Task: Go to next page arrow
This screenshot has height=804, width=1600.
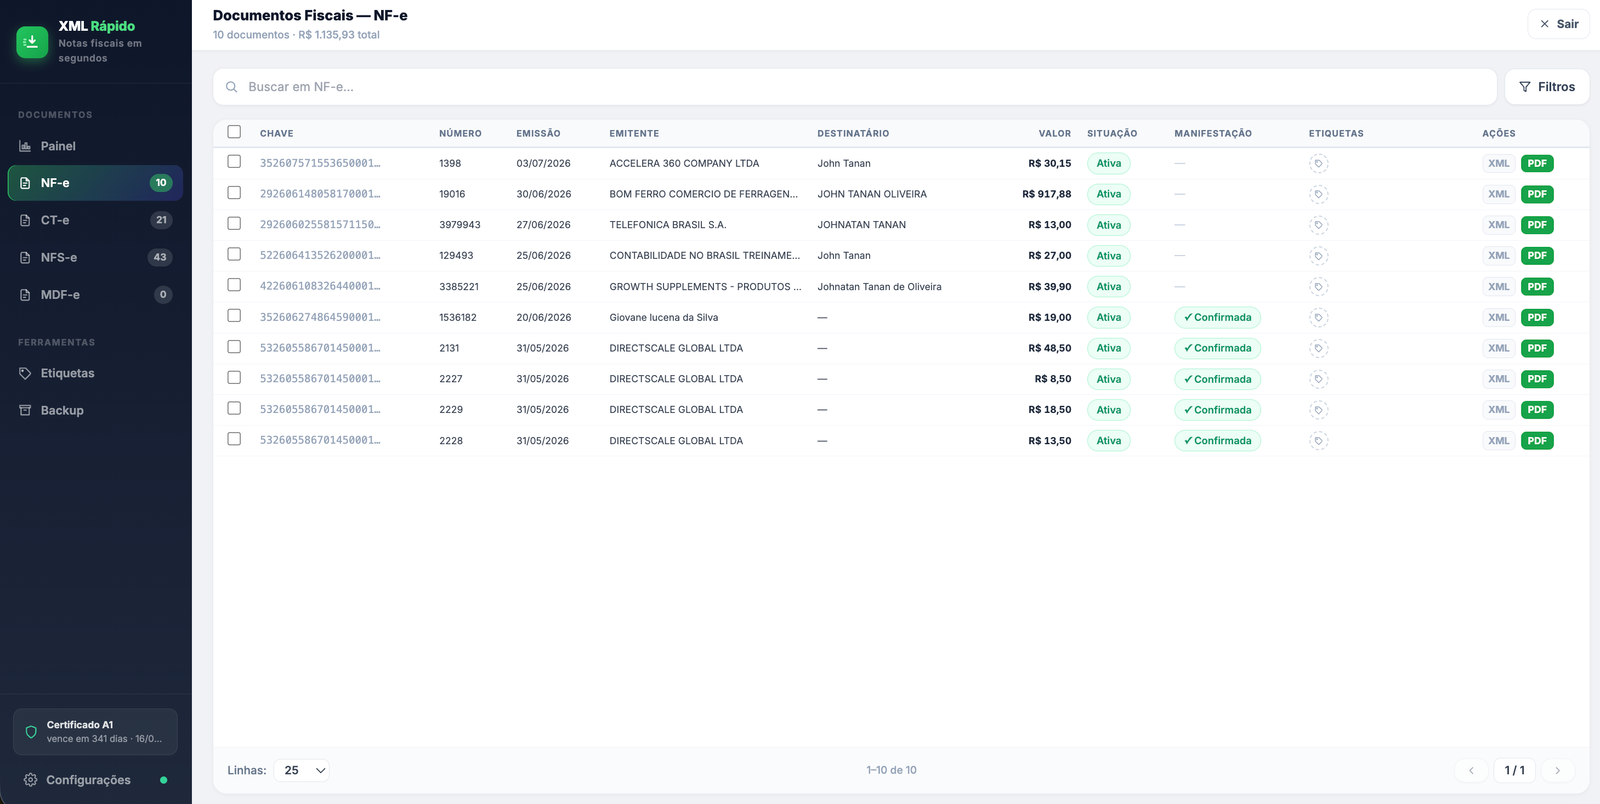Action: point(1557,770)
